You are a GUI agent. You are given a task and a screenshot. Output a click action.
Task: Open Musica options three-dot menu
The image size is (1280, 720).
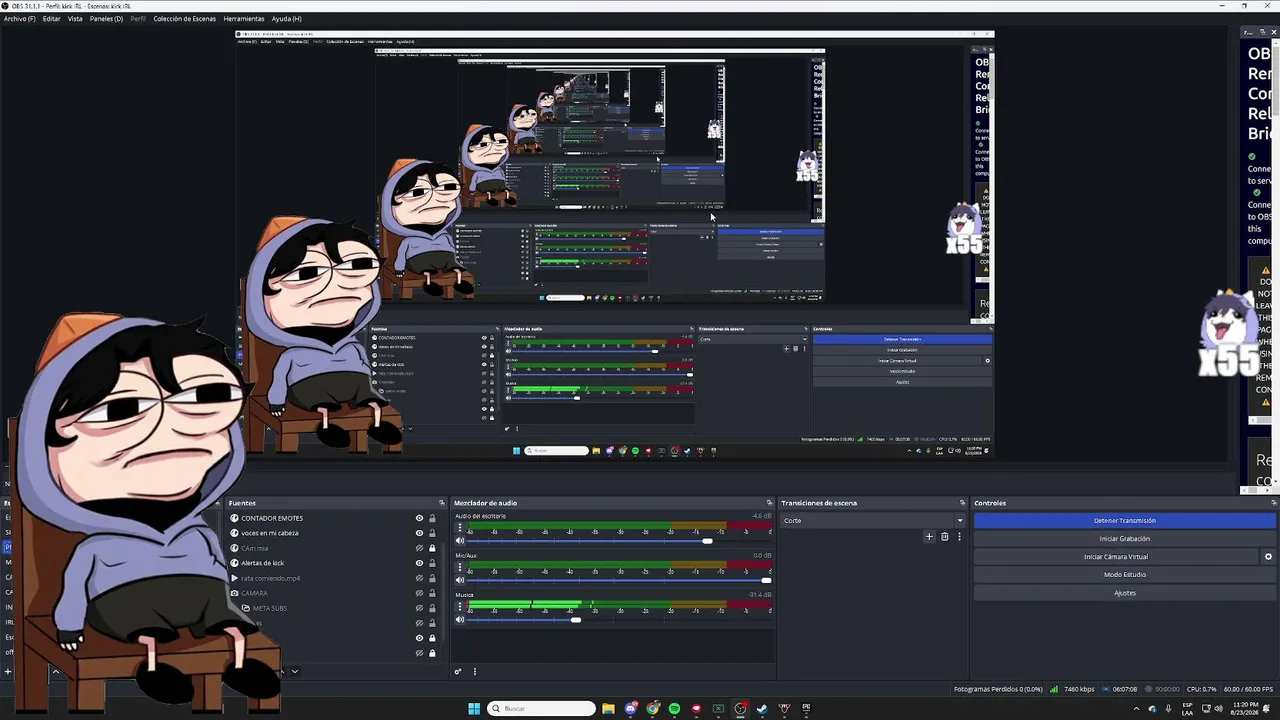460,607
